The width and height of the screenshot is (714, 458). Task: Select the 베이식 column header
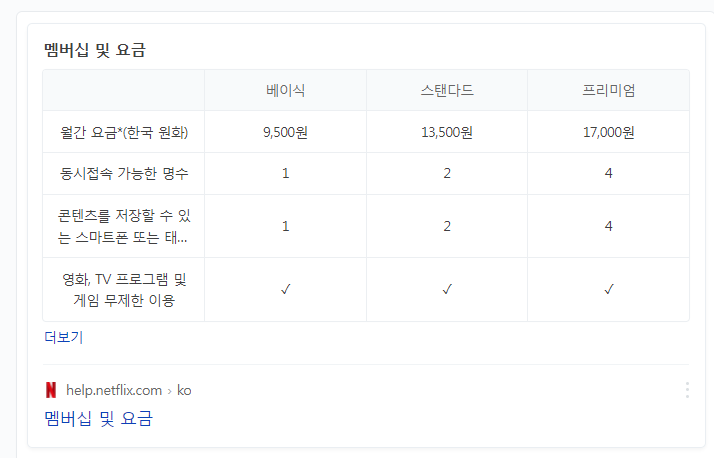point(286,90)
